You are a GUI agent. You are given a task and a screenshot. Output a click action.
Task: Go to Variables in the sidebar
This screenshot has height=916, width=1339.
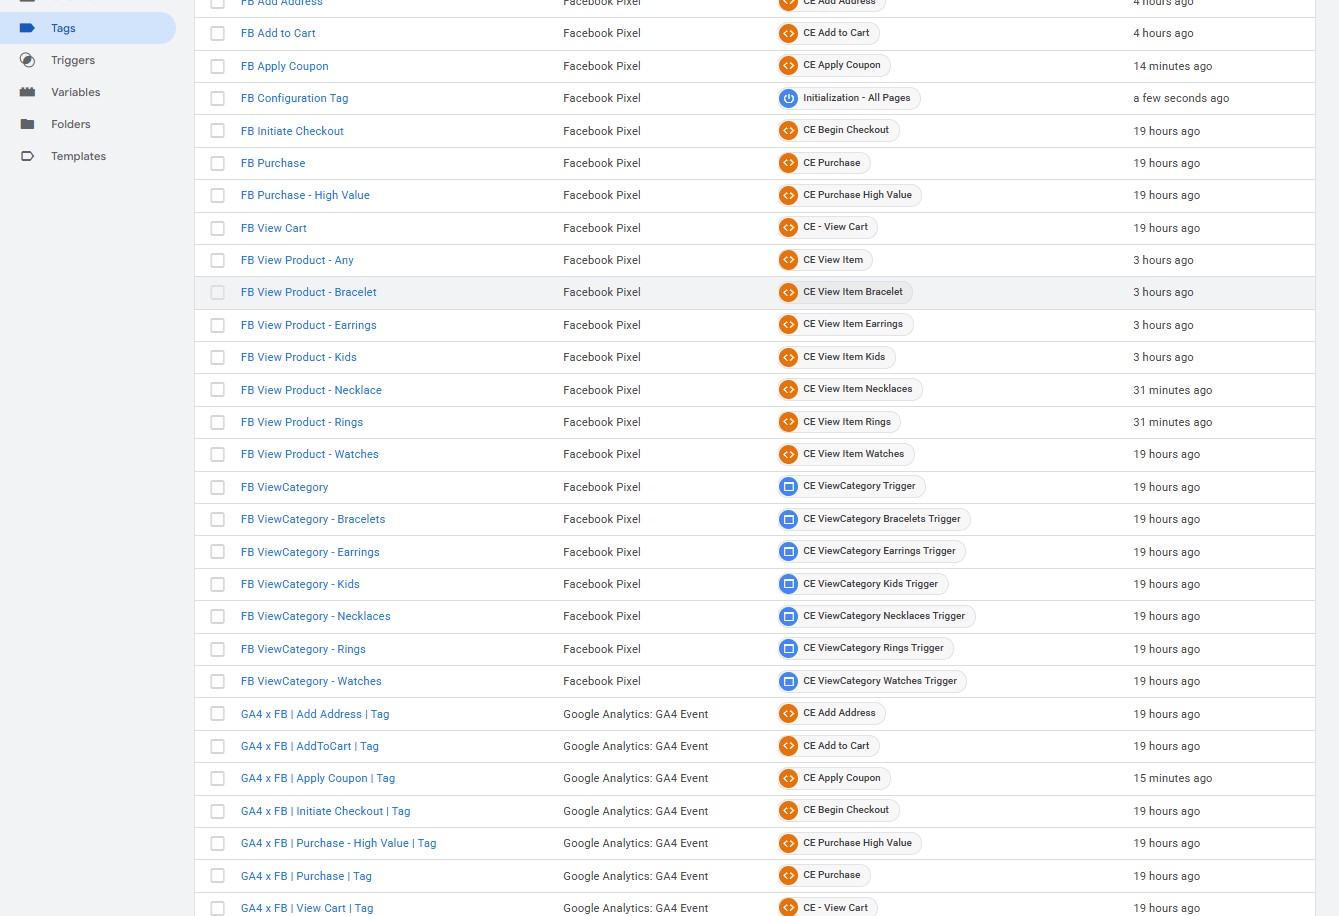(x=75, y=92)
